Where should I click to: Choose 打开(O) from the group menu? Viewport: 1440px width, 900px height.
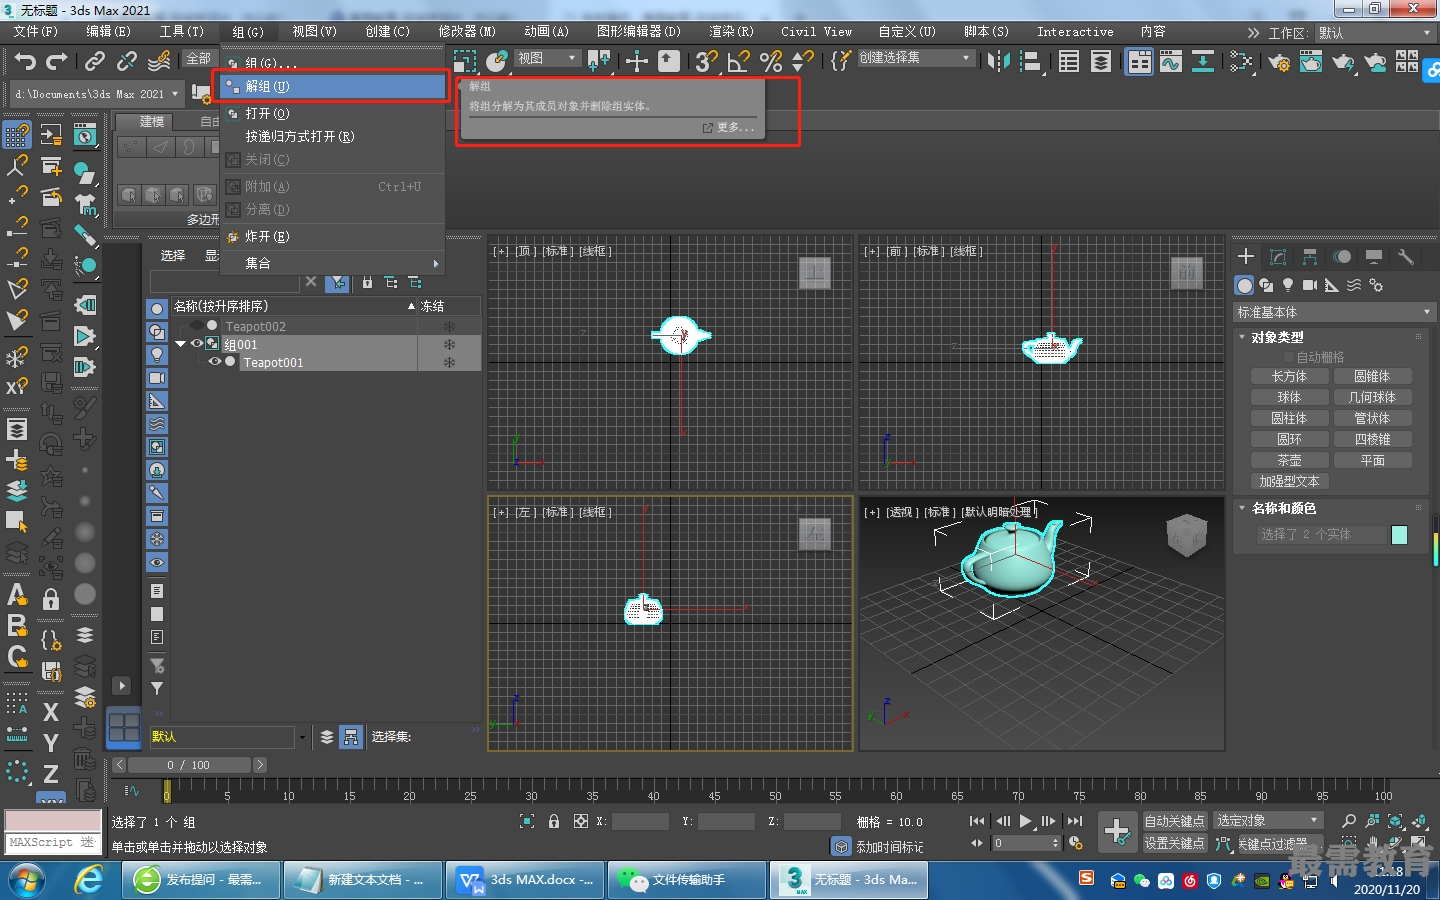pyautogui.click(x=332, y=113)
